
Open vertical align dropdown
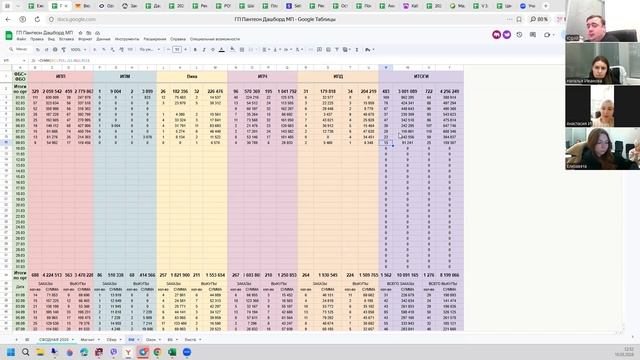tap(276, 49)
